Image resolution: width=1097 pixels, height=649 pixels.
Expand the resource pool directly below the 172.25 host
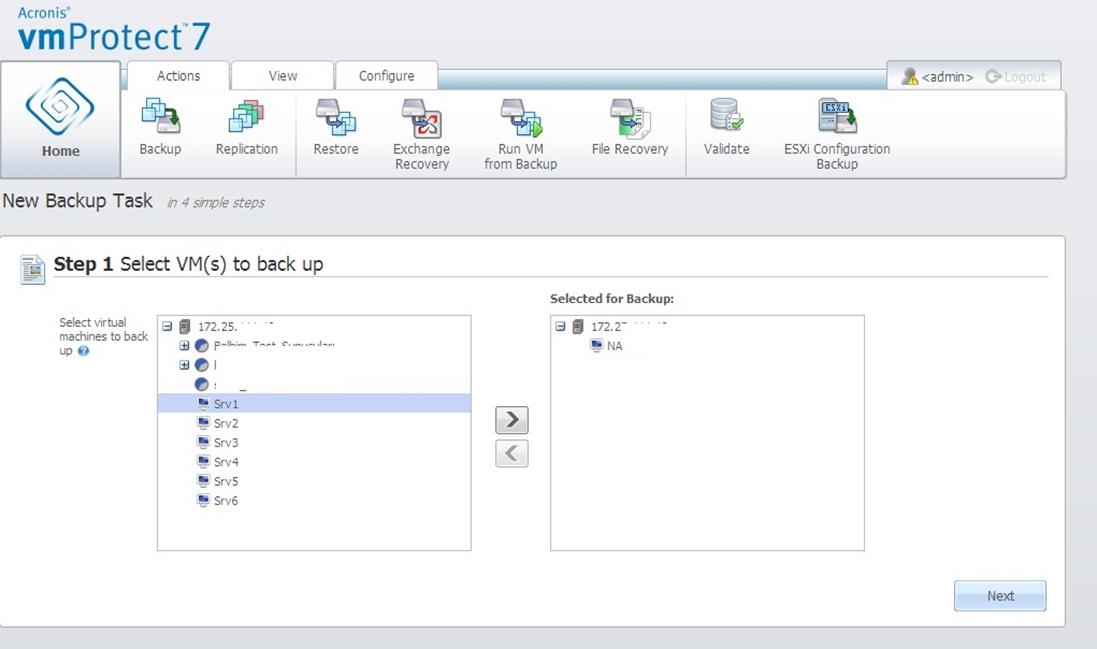184,345
